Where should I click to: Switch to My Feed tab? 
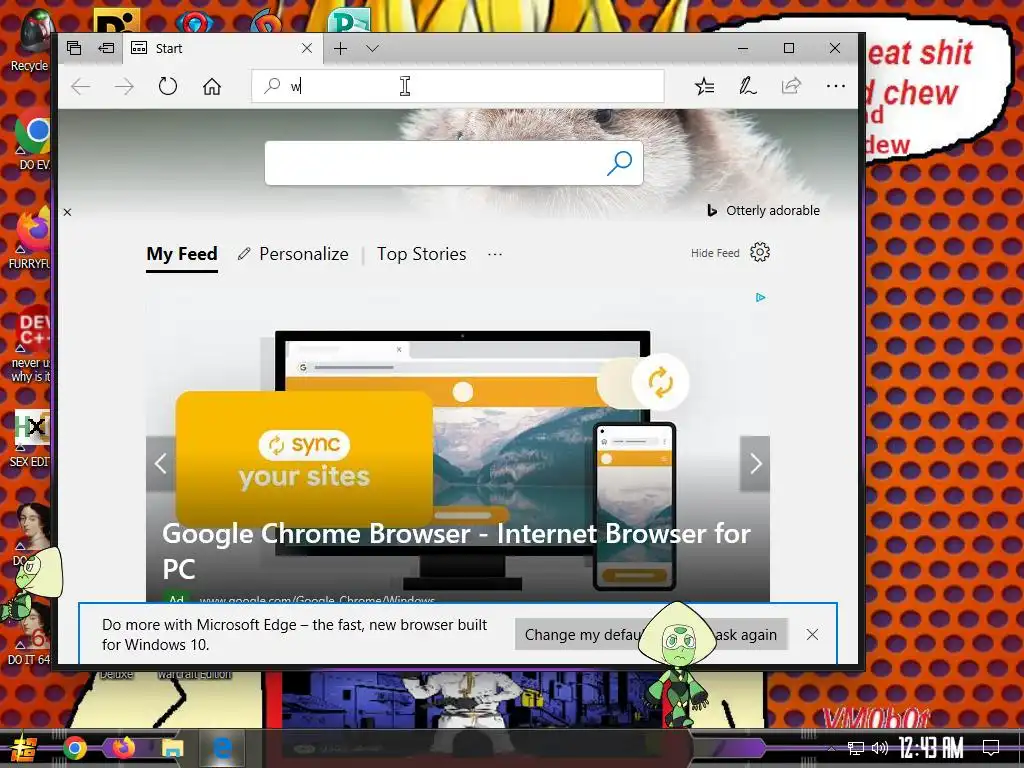pos(182,254)
